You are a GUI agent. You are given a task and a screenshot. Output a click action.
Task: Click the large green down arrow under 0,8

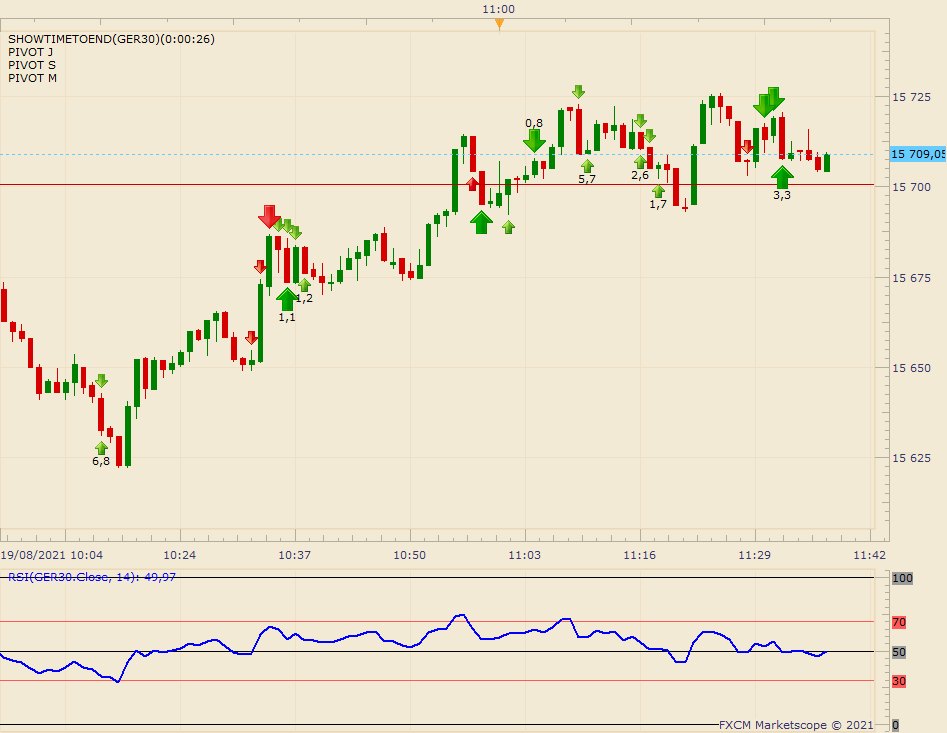pos(534,141)
